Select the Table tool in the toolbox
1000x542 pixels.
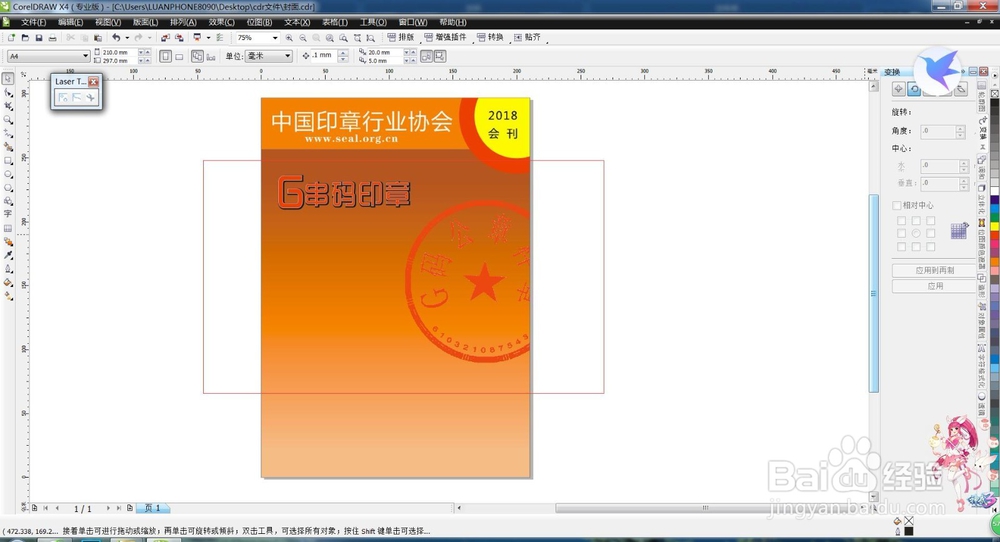coord(8,228)
